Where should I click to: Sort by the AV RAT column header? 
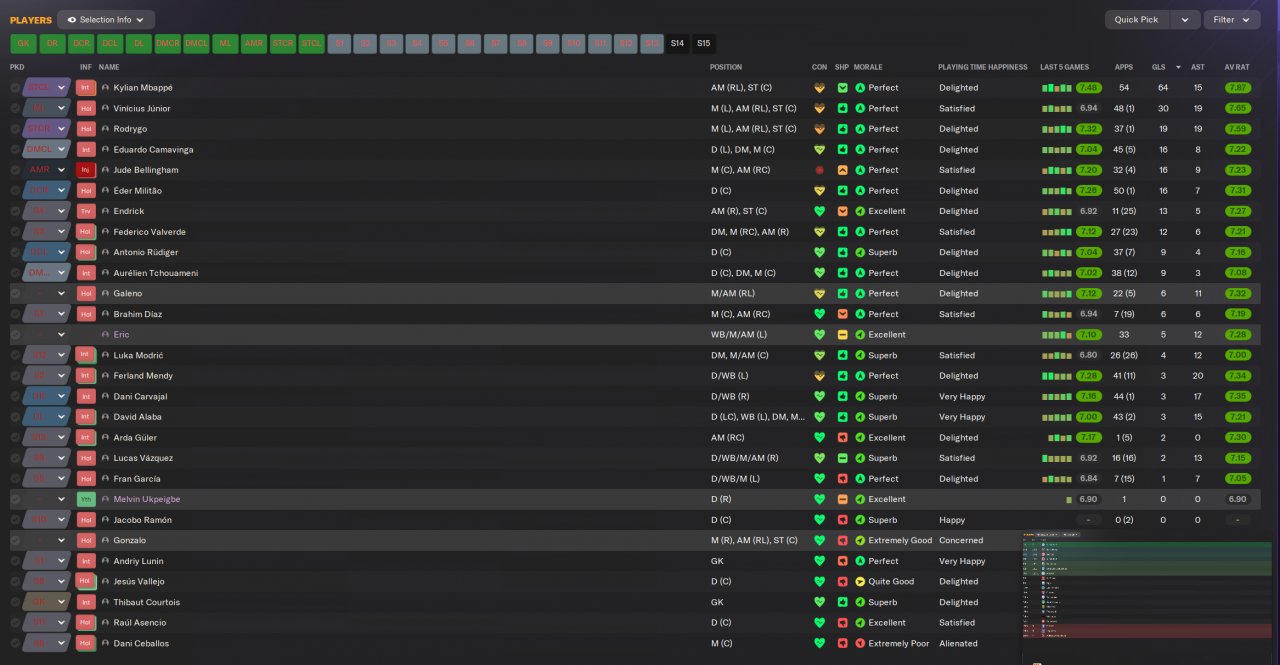point(1237,67)
